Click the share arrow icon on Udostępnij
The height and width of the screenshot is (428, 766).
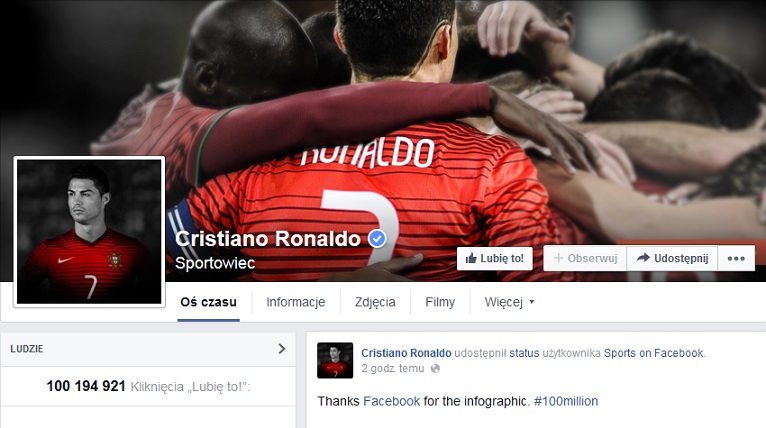coord(643,257)
